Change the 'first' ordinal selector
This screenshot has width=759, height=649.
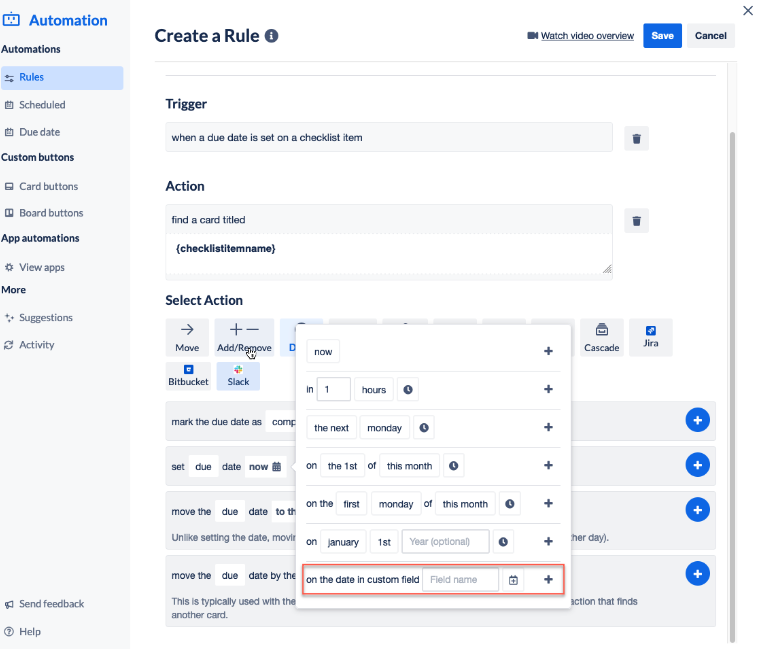(351, 504)
